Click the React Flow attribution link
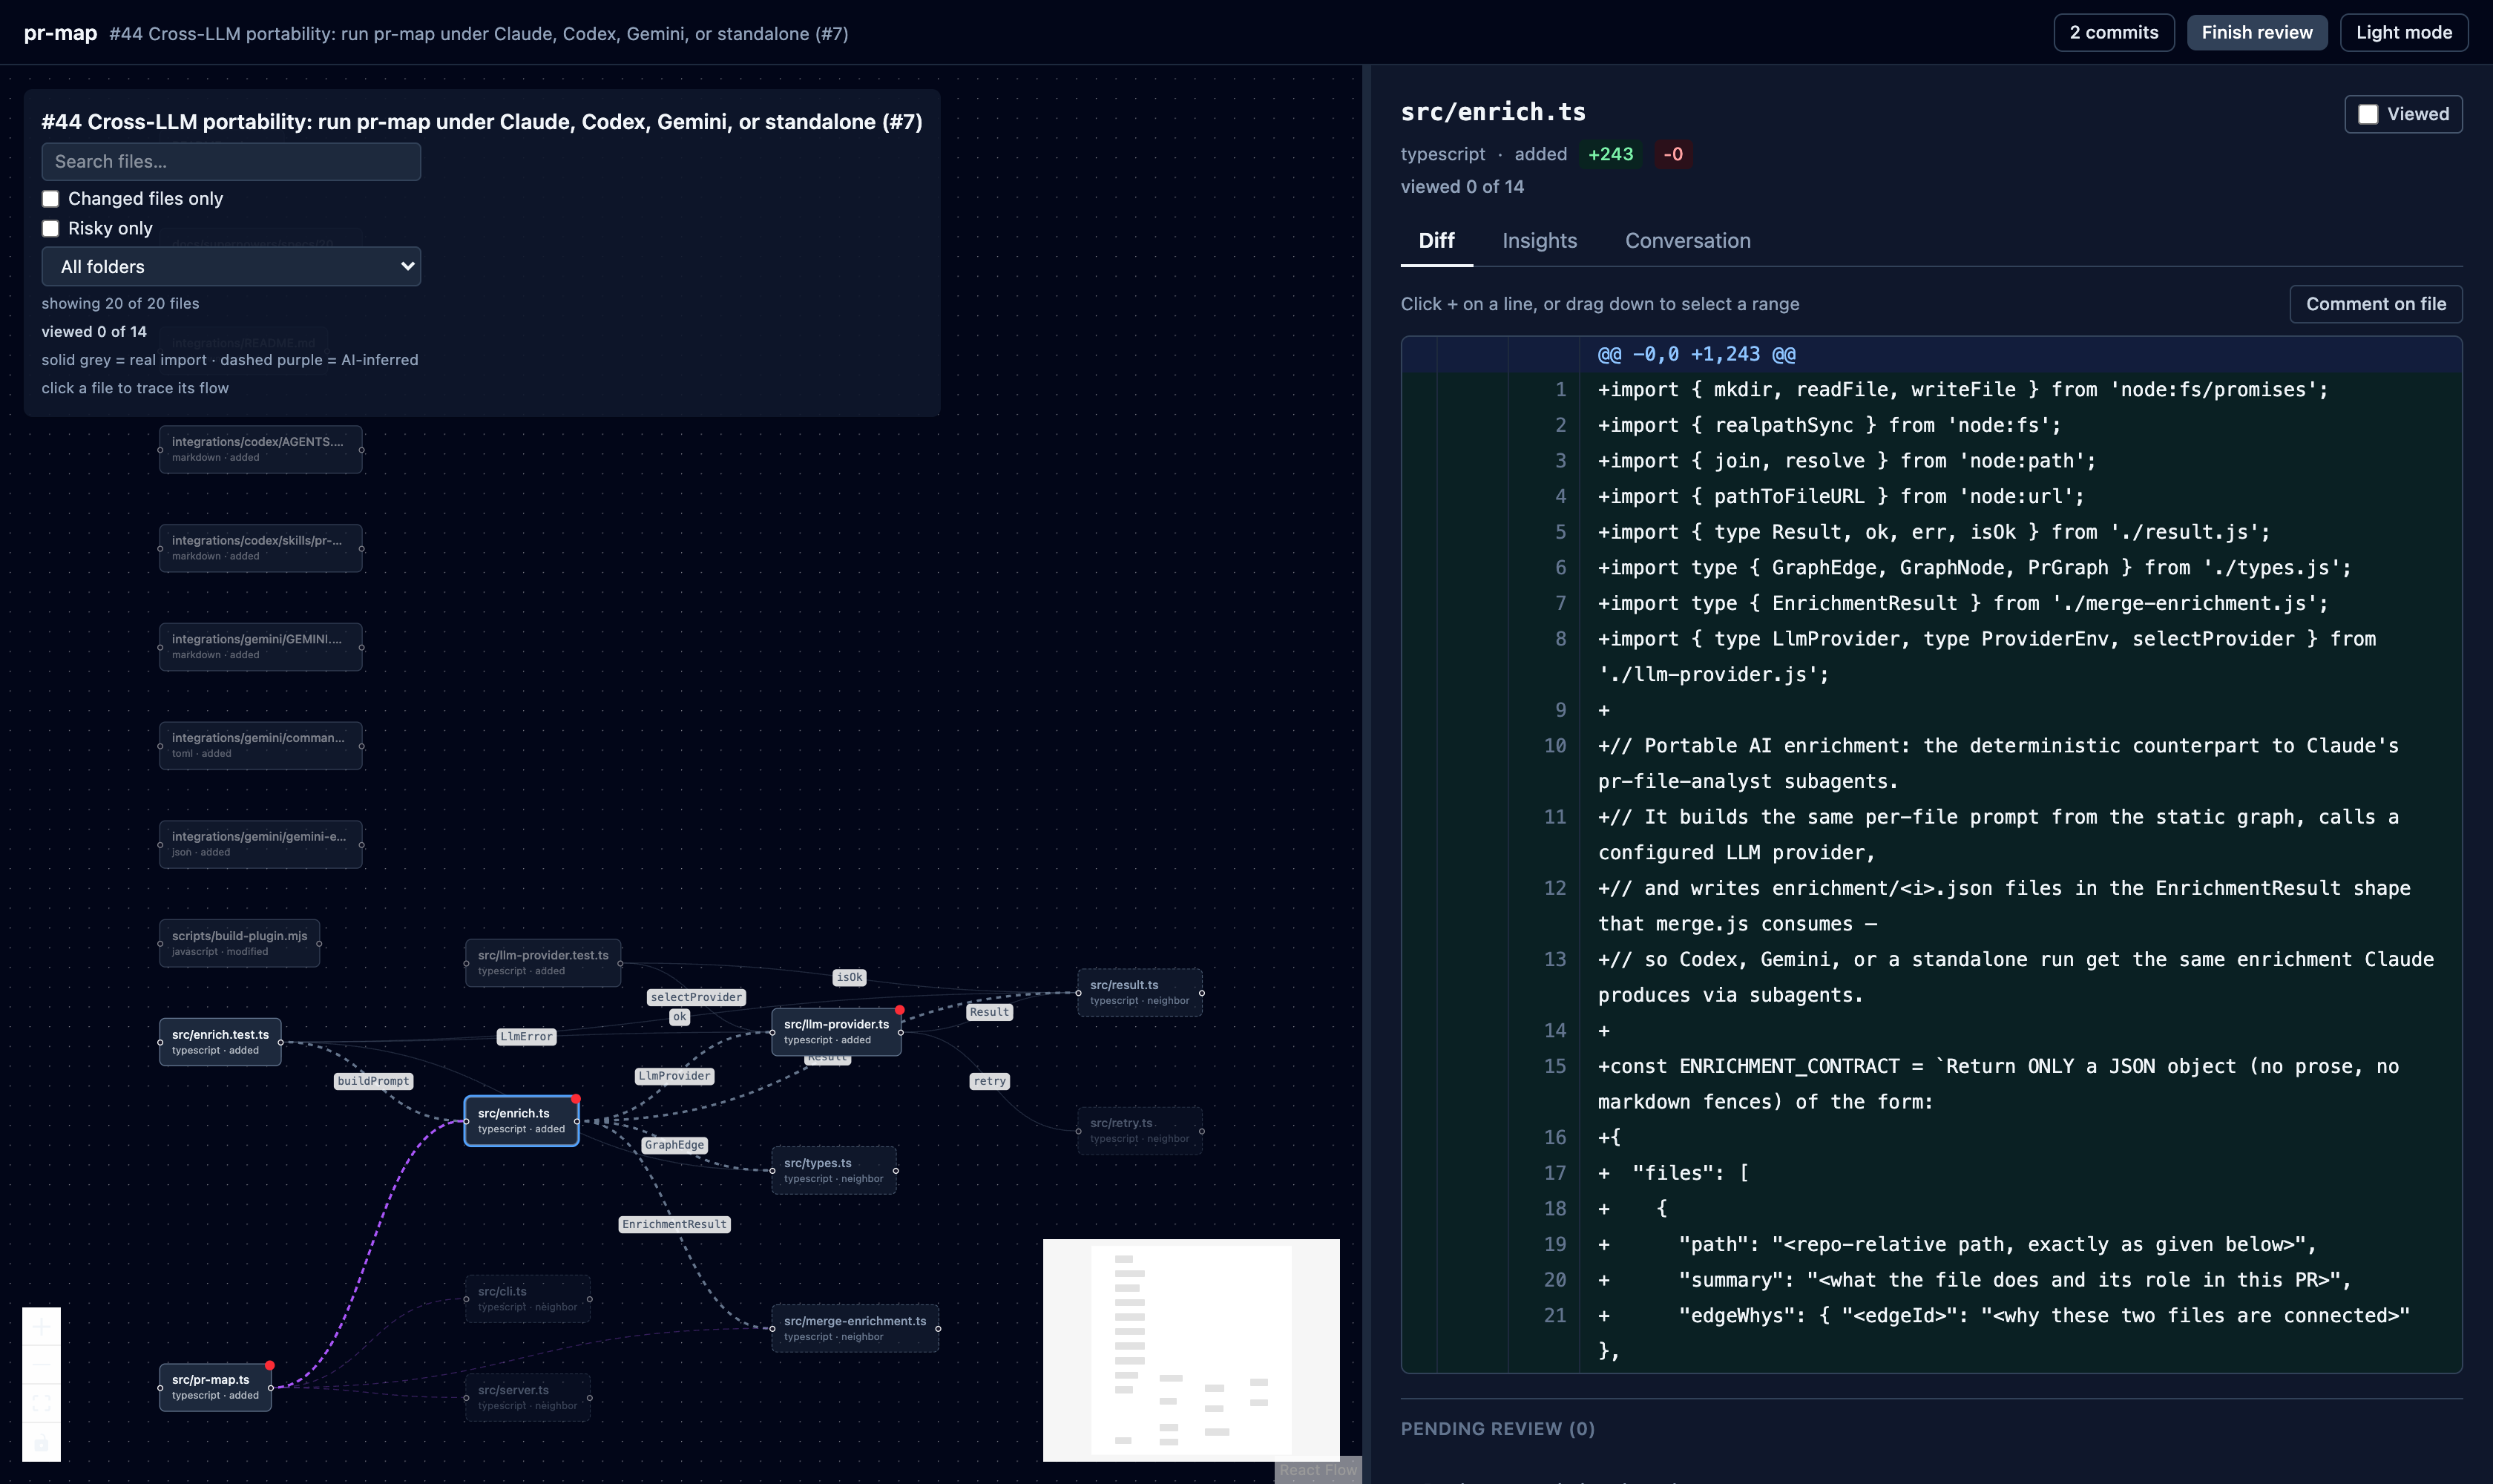 click(1318, 1470)
